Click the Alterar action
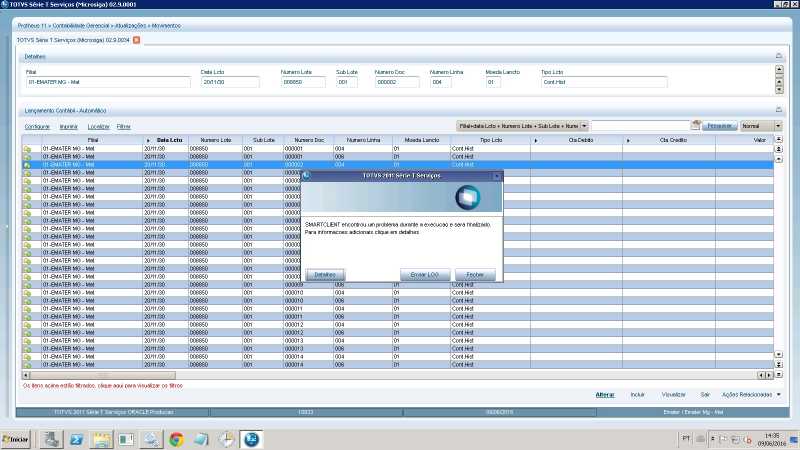The height and width of the screenshot is (450, 800). coord(605,394)
